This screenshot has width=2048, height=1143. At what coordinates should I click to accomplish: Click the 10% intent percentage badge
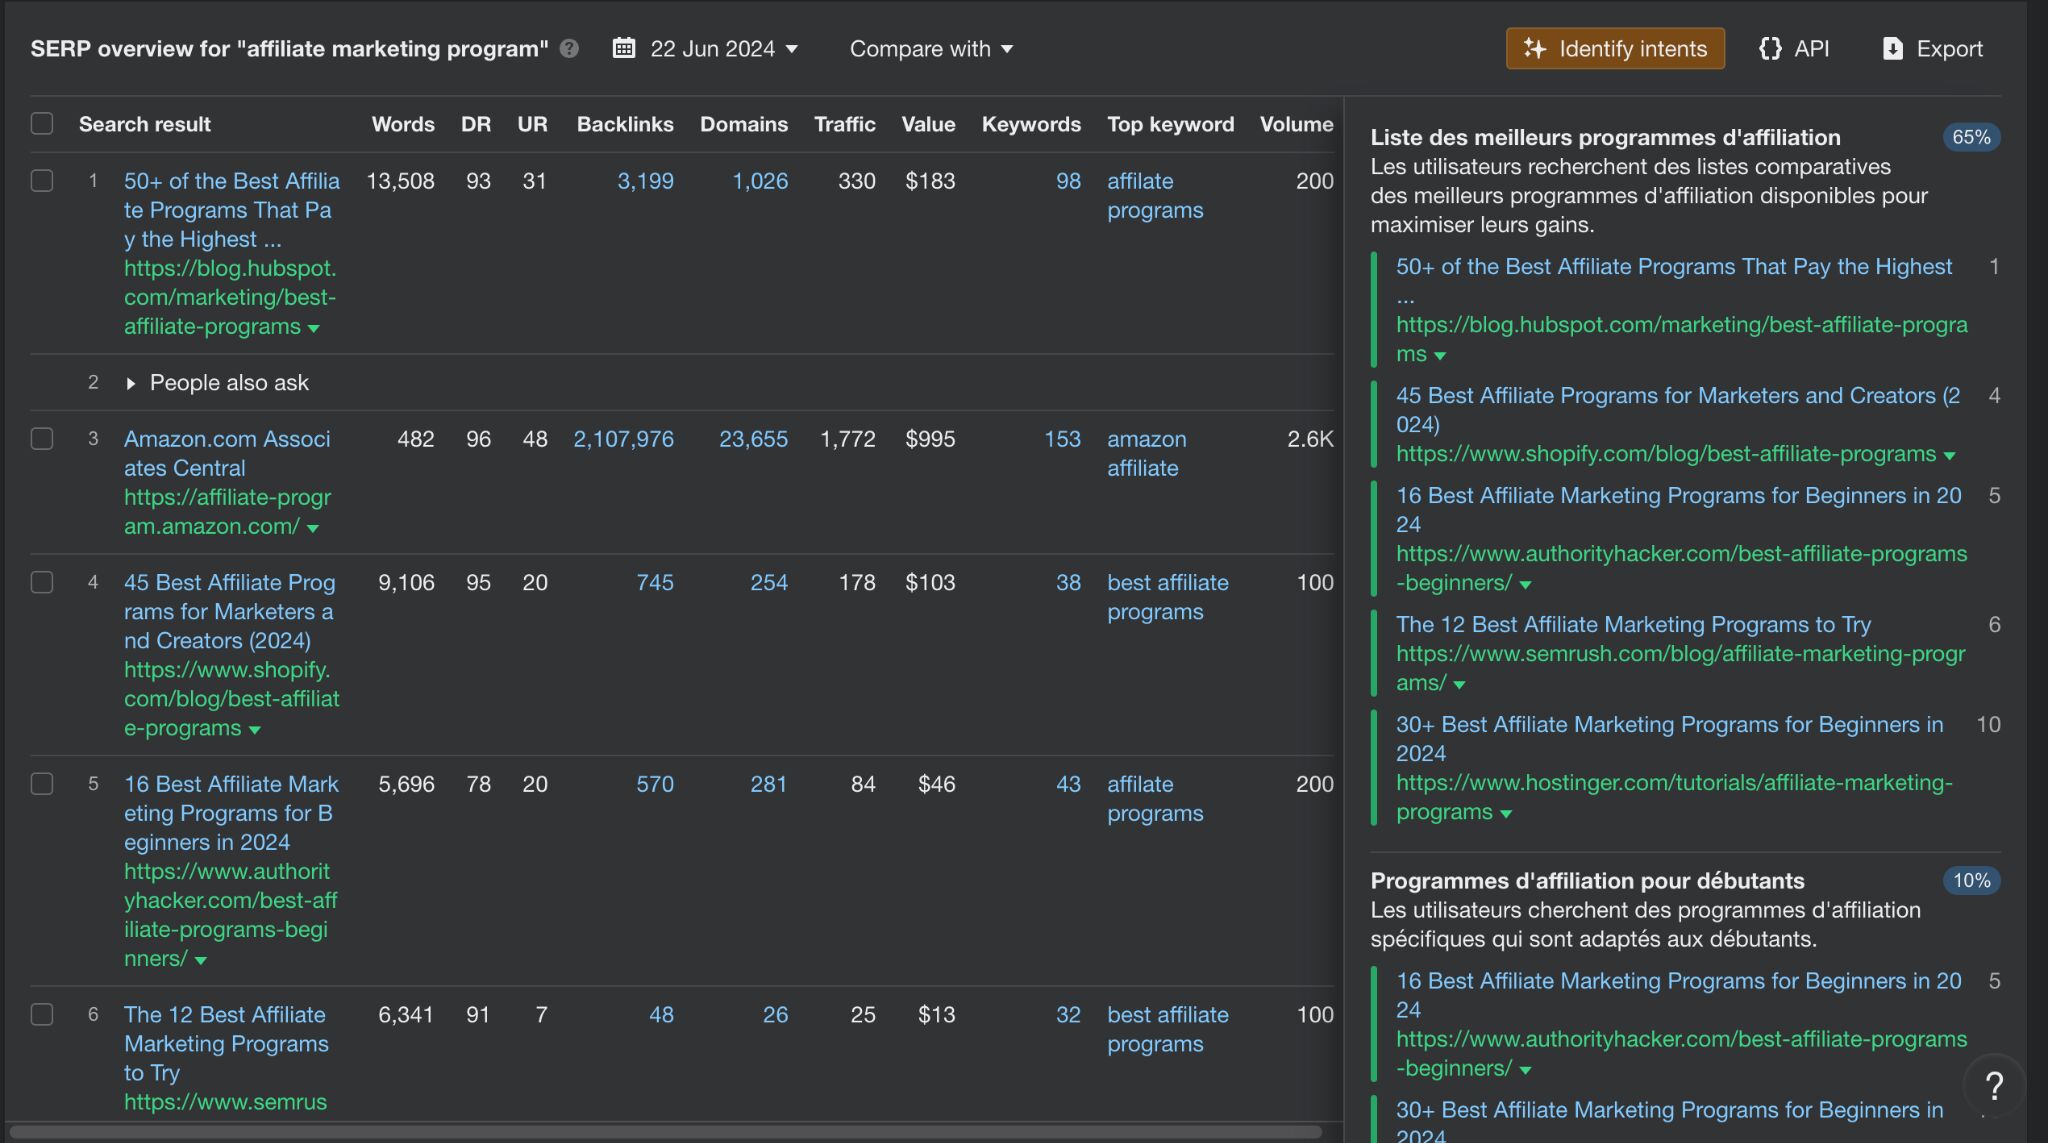click(x=1970, y=881)
